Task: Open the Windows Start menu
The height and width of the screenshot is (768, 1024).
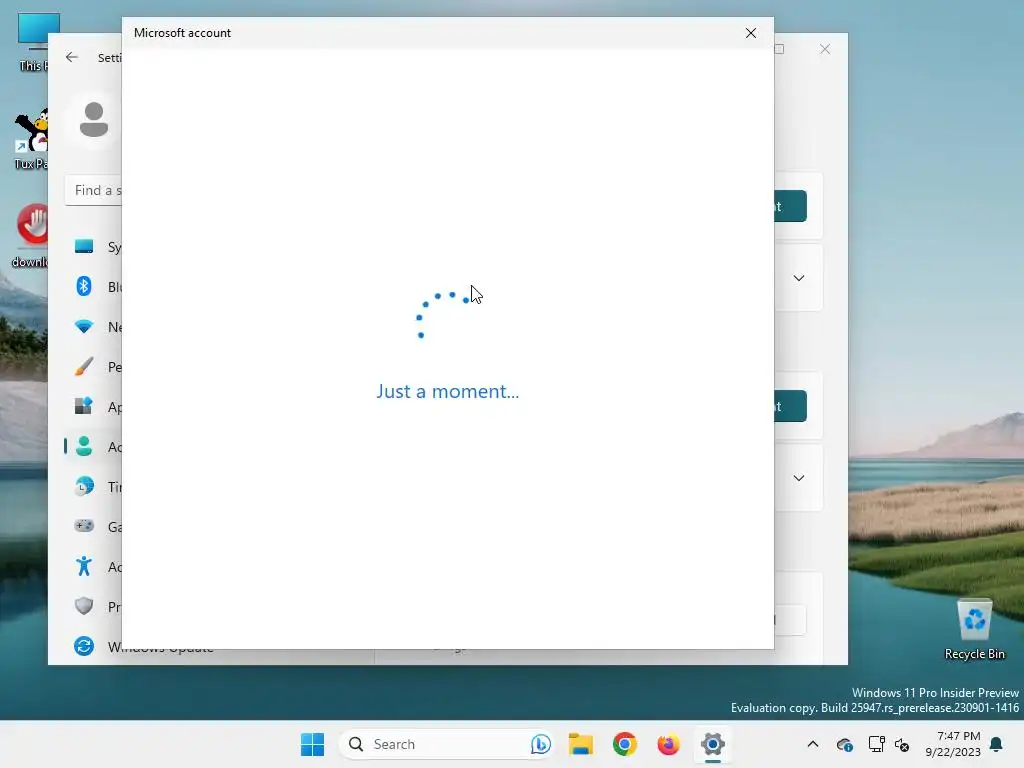Action: tap(312, 744)
